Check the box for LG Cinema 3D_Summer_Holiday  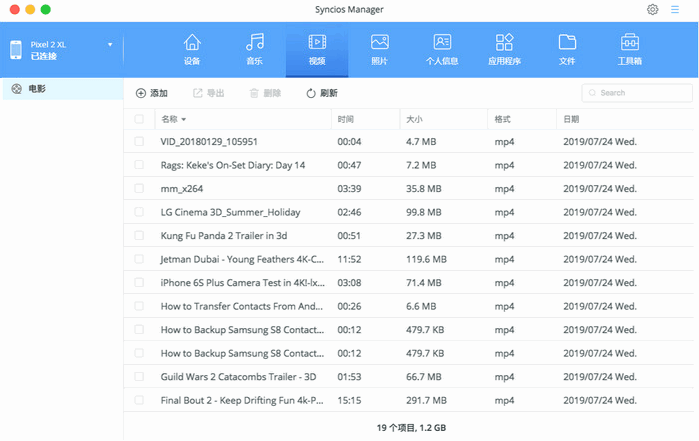[139, 212]
